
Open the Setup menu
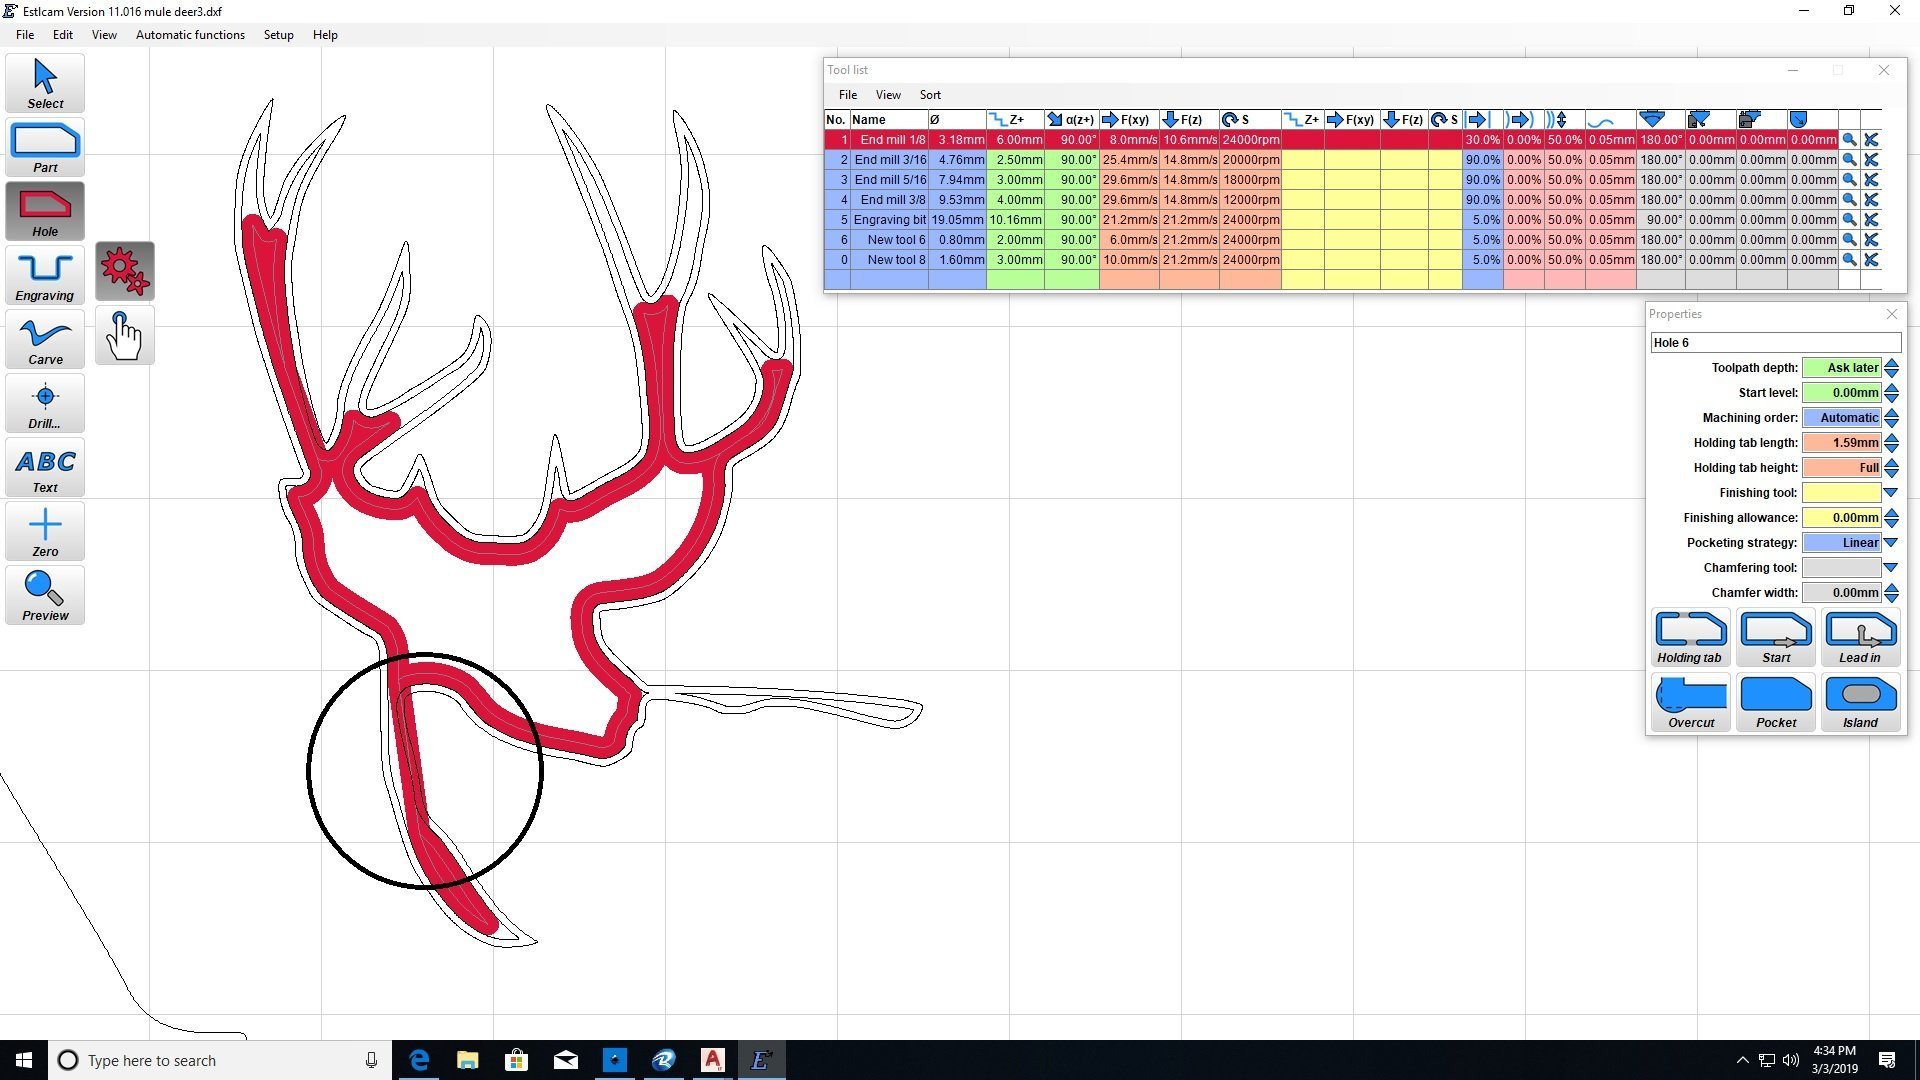point(278,35)
